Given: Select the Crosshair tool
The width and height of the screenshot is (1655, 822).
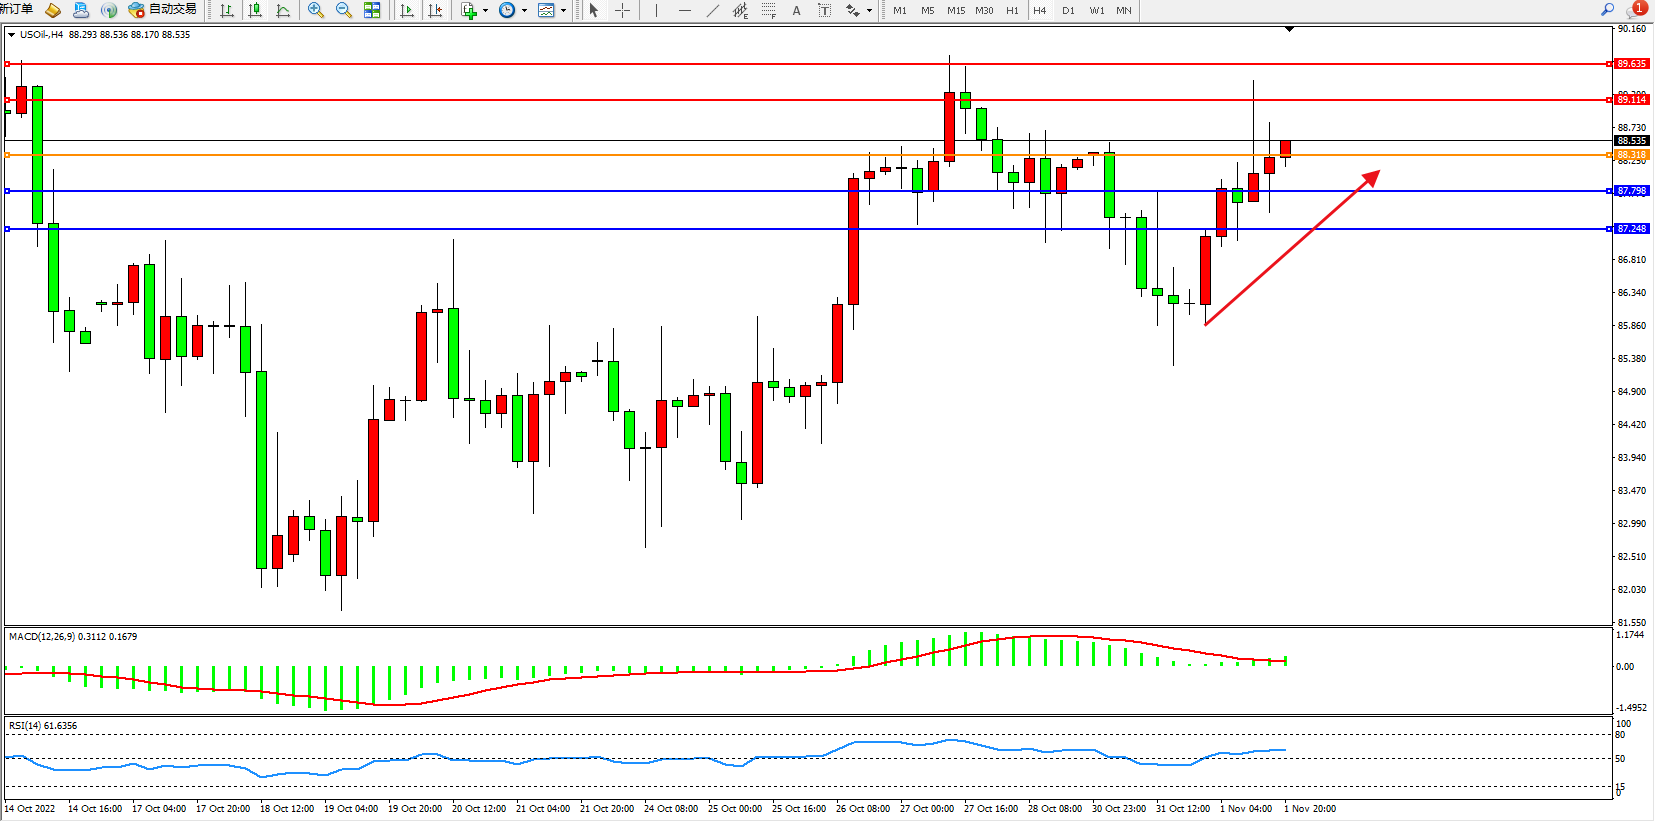Looking at the screenshot, I should 622,10.
